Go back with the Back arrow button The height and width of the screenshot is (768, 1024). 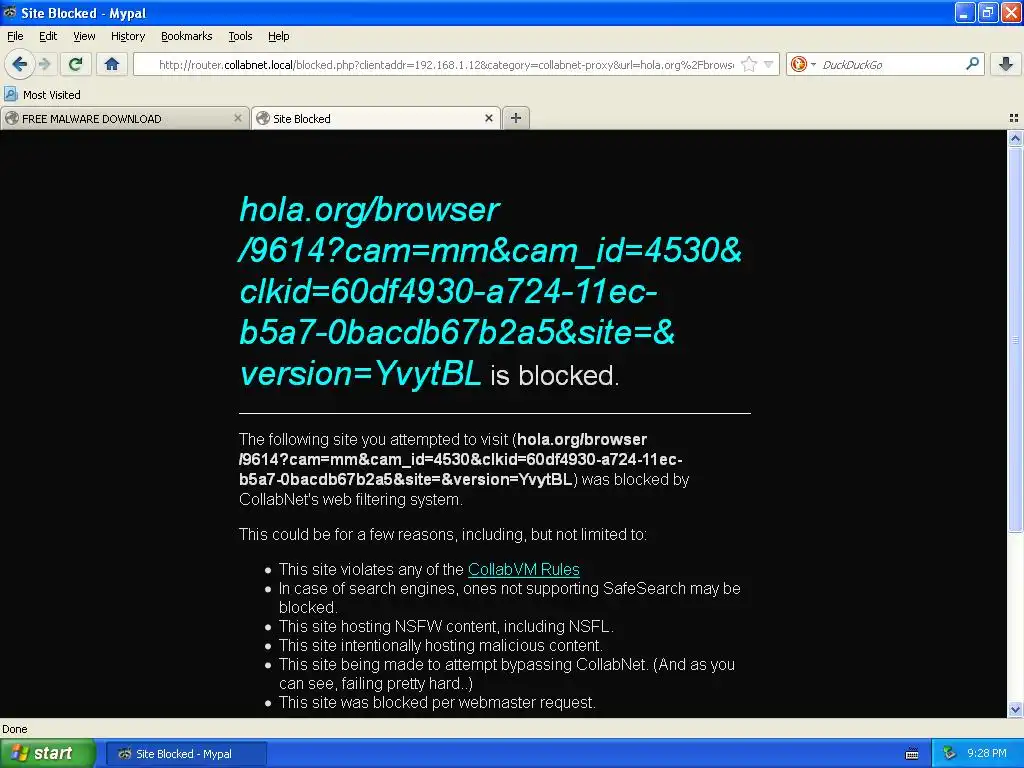(19, 64)
